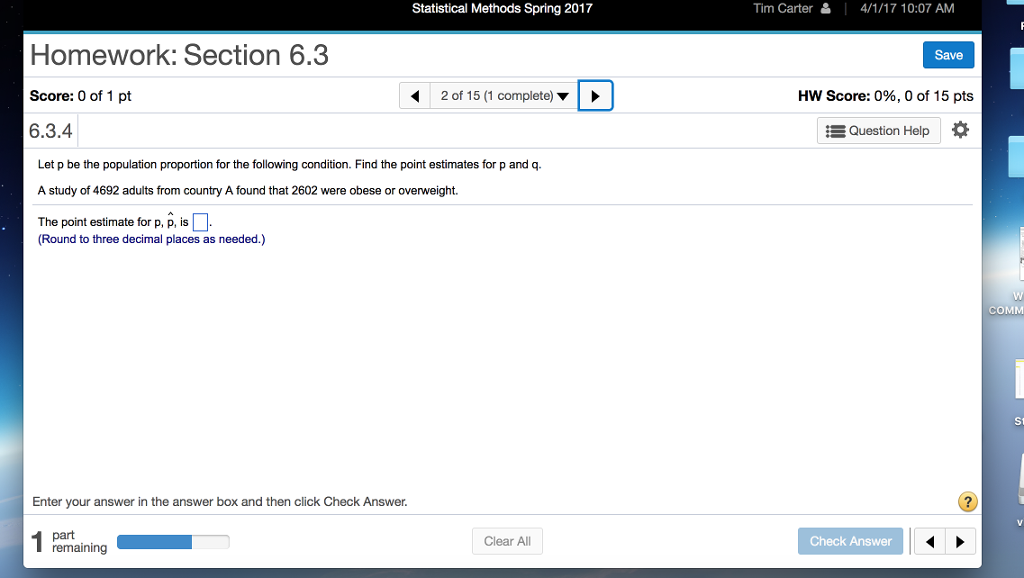Click the Statistical Methods Spring 2017 title
The image size is (1024, 578).
click(502, 9)
